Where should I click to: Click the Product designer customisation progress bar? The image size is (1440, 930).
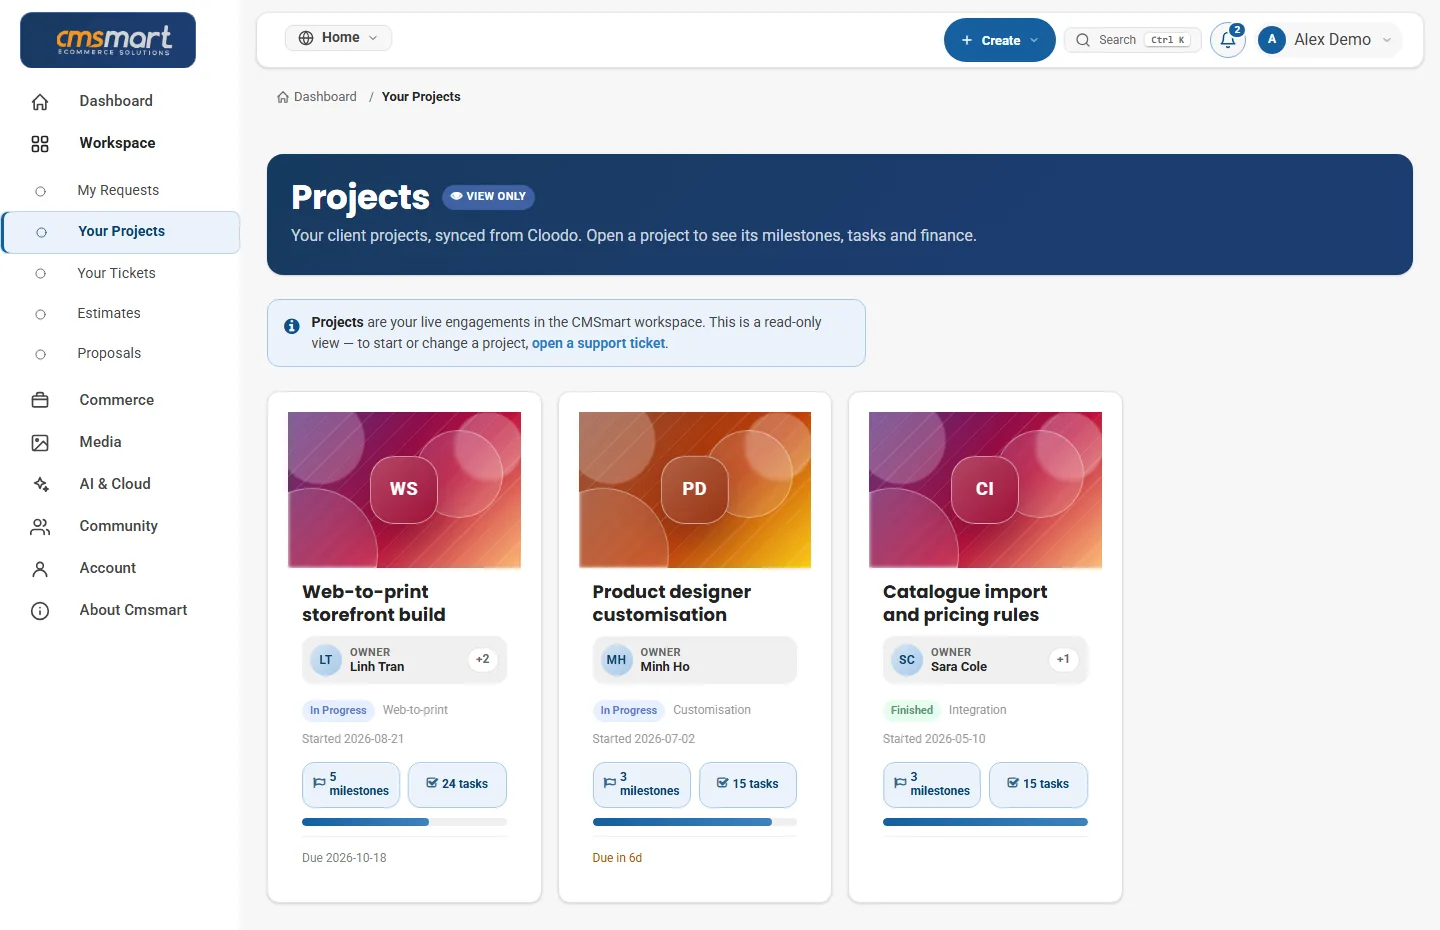point(695,822)
